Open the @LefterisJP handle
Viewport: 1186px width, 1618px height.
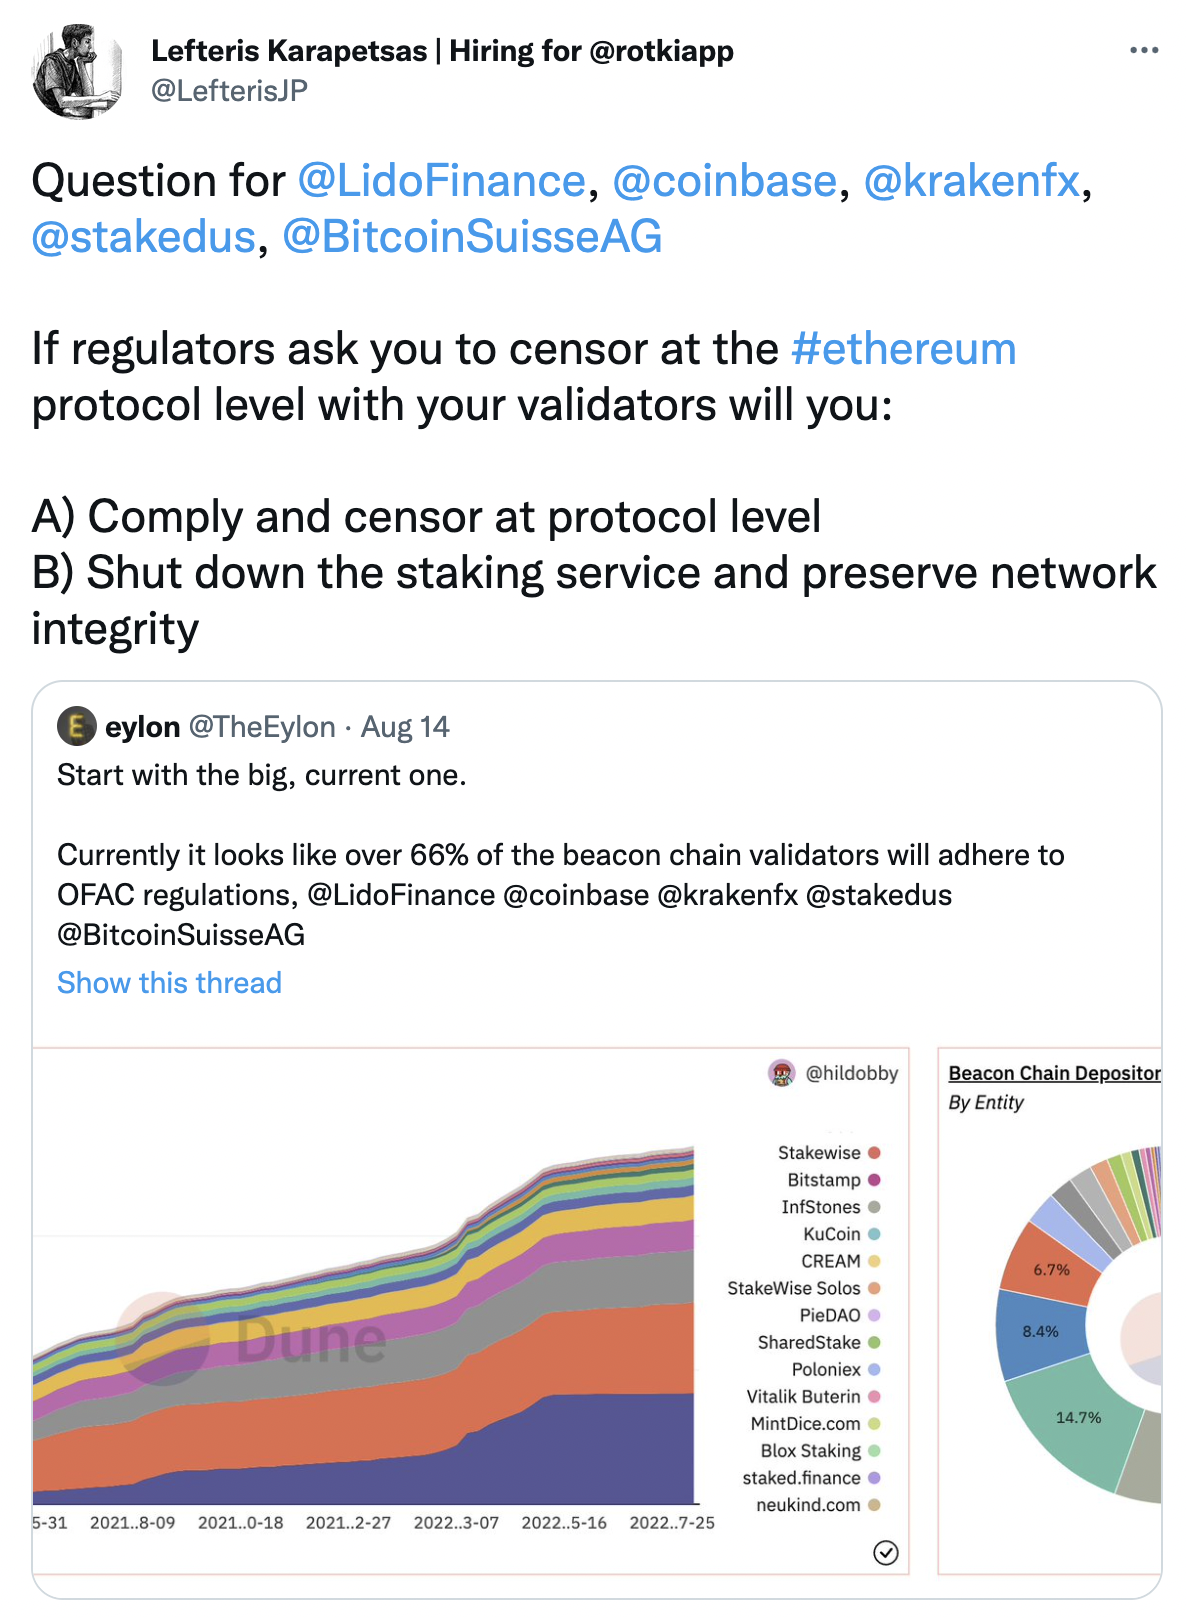(x=229, y=91)
